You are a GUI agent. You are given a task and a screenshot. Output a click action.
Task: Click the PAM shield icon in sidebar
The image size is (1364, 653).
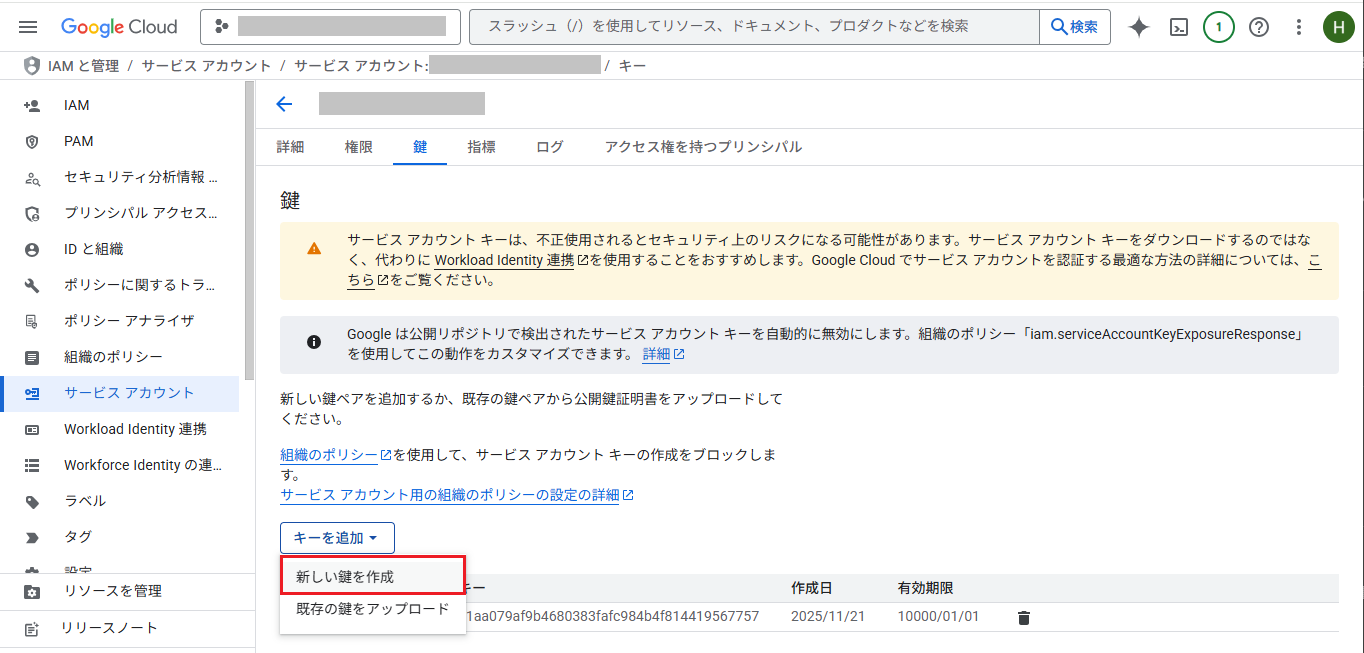click(x=32, y=141)
